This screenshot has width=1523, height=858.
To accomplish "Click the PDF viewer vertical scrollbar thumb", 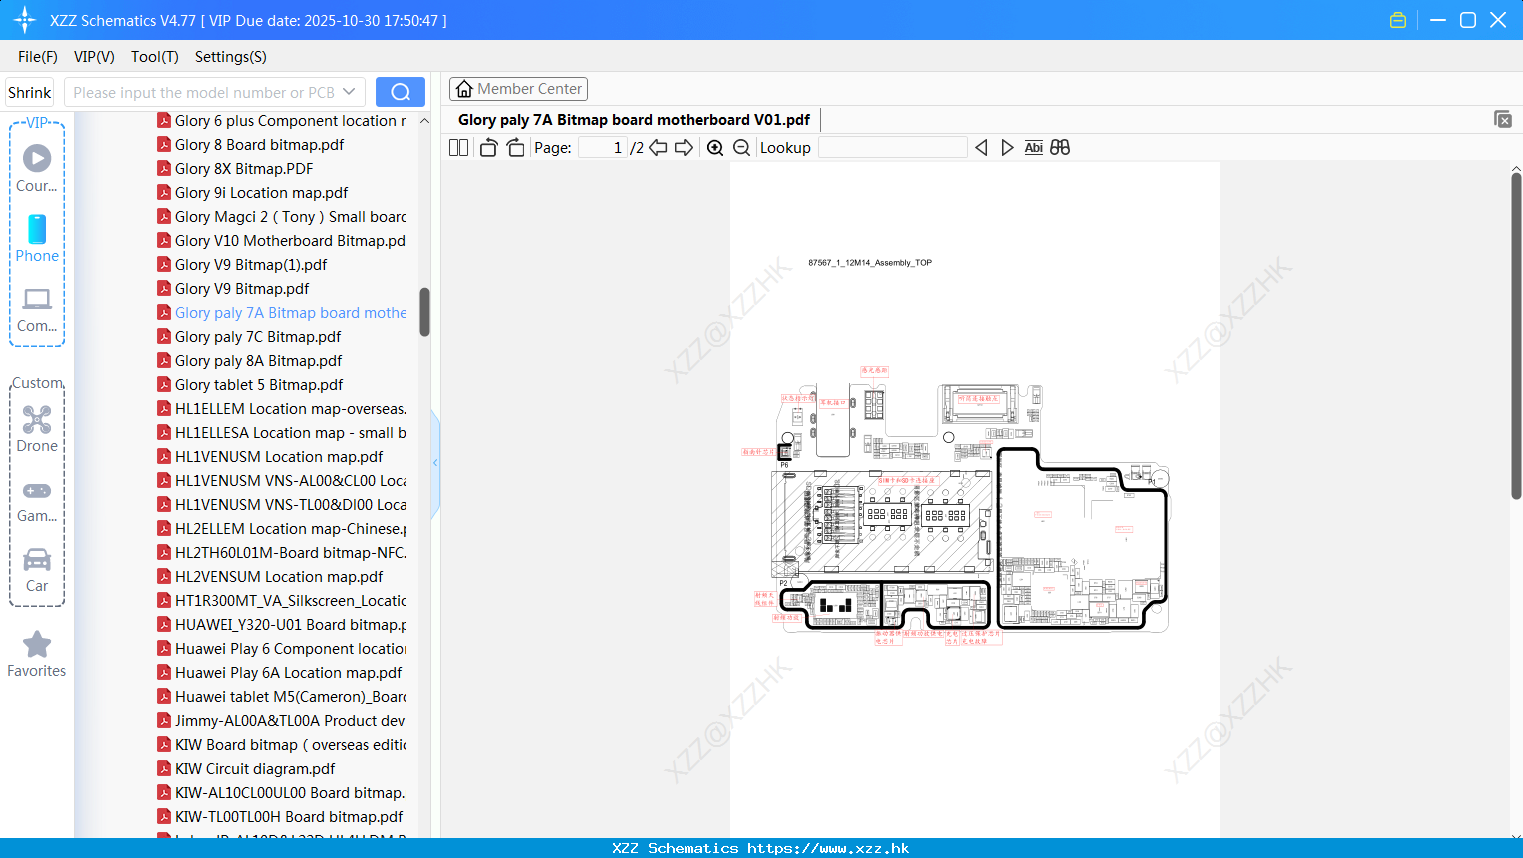I will click(1516, 336).
